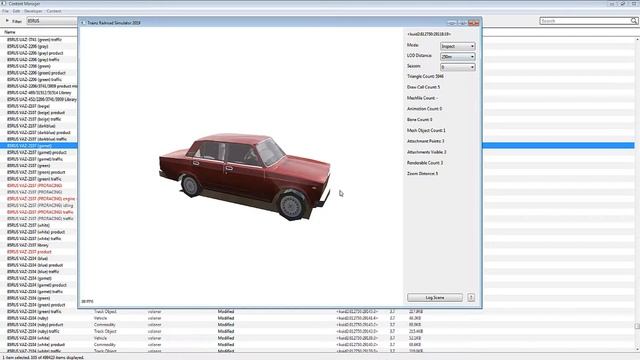Close the Trainz Railroad Simulator preview window
Viewport: 640px width, 360px height.
click(x=473, y=23)
